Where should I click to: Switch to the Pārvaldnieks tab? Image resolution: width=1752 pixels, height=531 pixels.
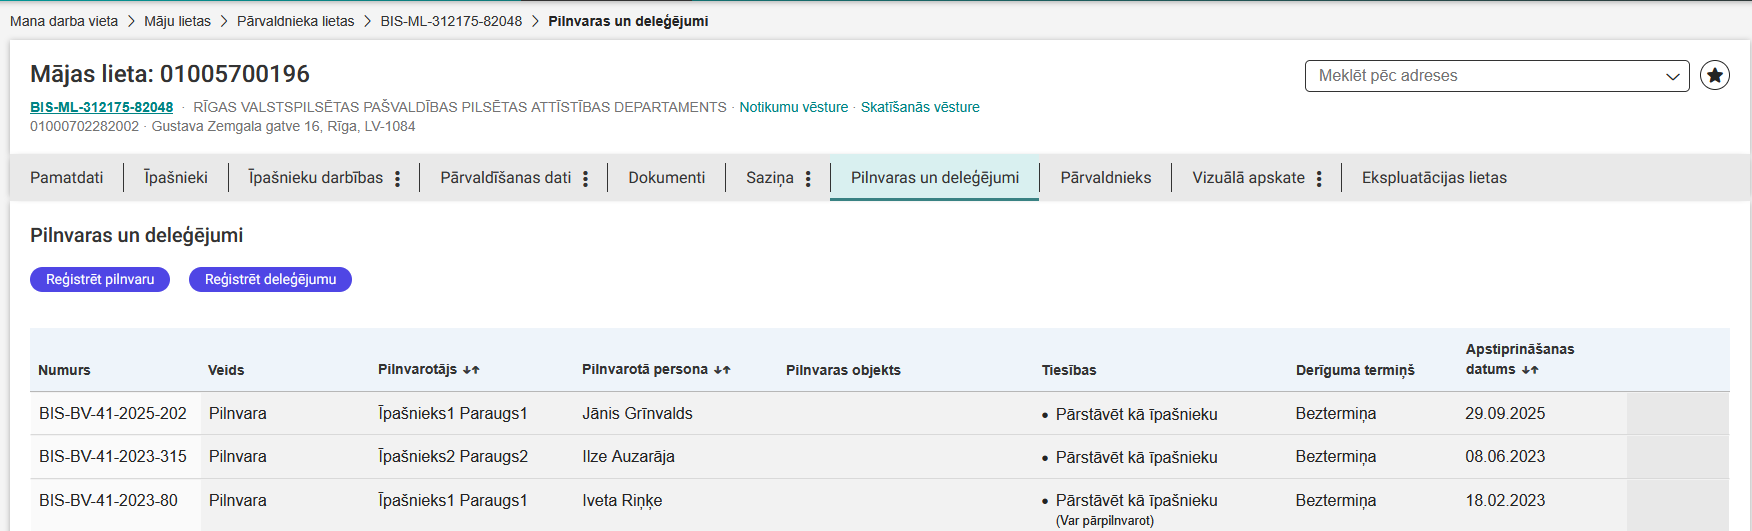point(1105,177)
